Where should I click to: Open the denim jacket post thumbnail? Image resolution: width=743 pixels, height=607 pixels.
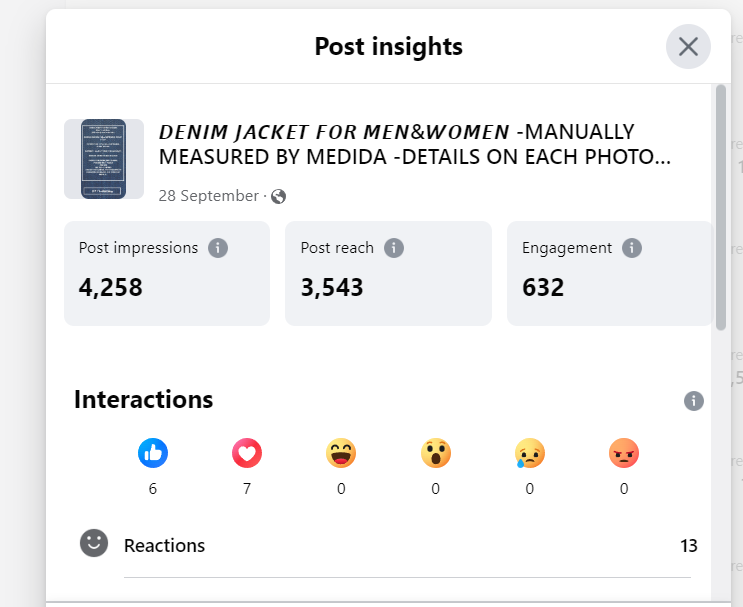click(x=104, y=159)
